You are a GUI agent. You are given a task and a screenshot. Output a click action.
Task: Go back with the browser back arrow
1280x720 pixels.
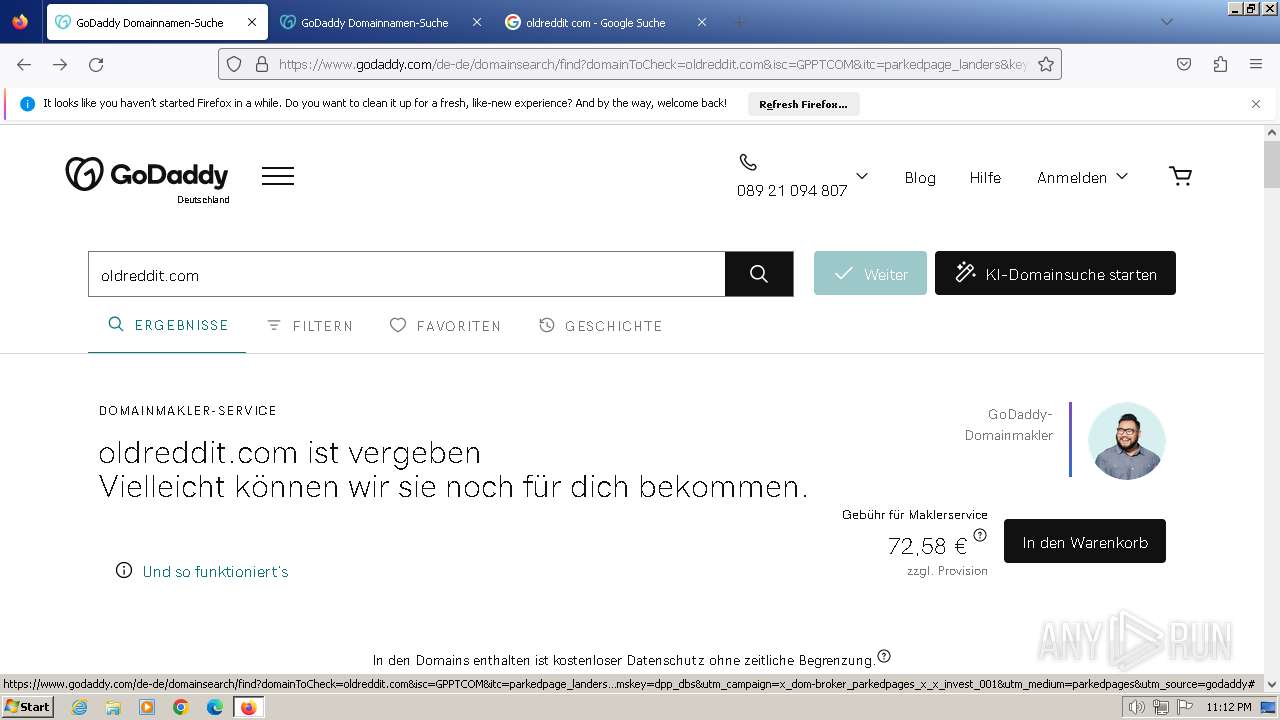(x=24, y=64)
